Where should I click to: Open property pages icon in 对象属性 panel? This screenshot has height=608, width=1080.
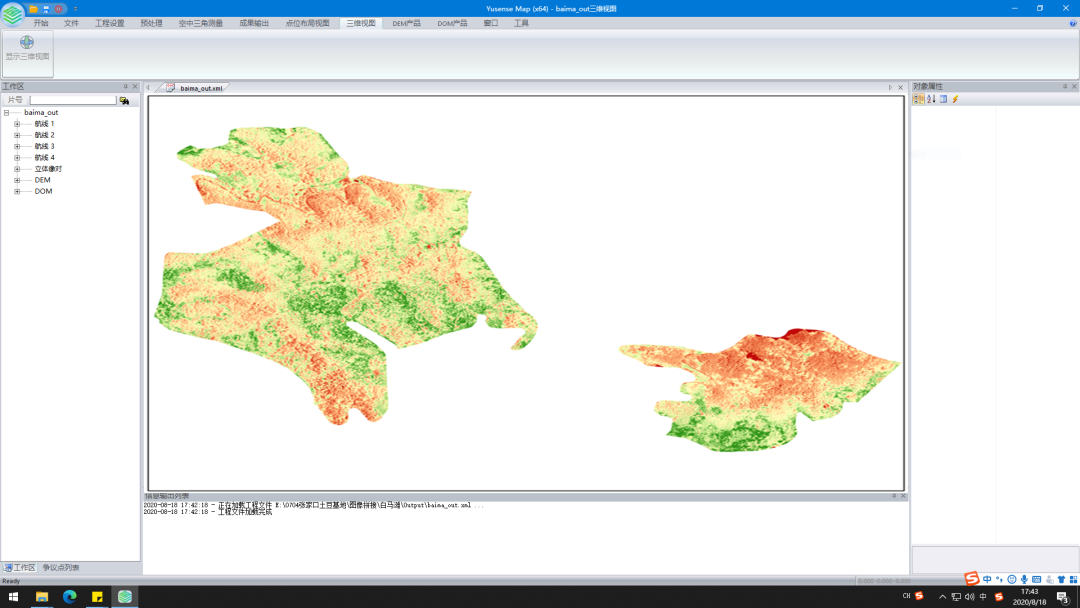[943, 99]
